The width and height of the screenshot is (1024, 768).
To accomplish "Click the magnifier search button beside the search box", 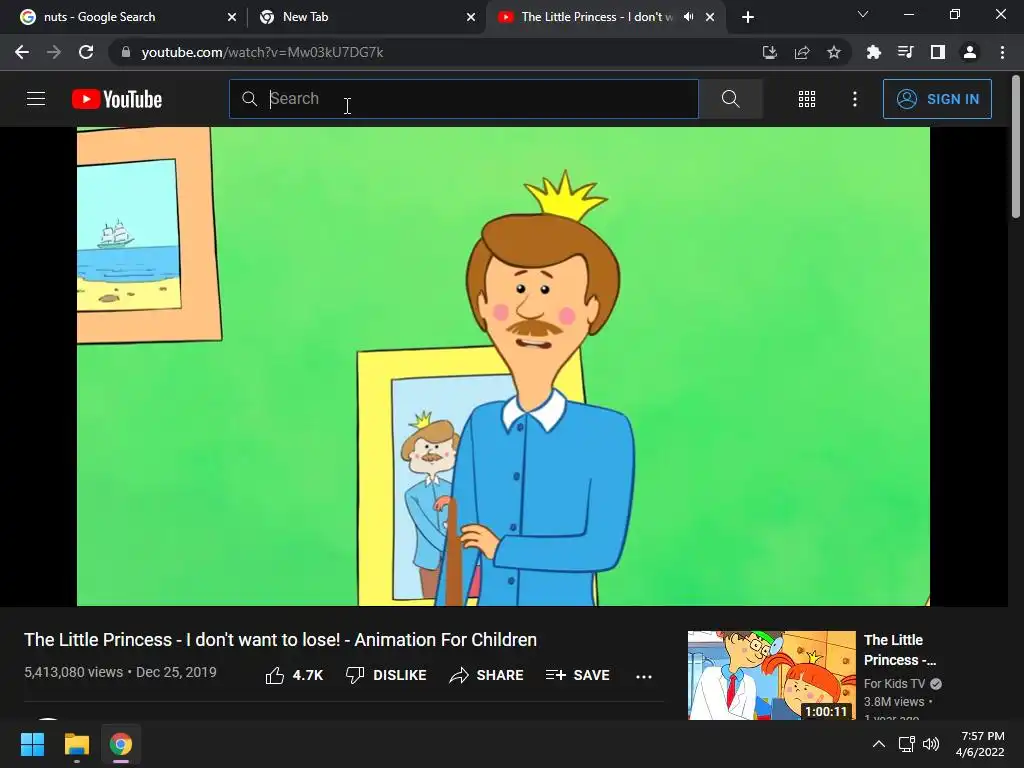I will pyautogui.click(x=731, y=99).
